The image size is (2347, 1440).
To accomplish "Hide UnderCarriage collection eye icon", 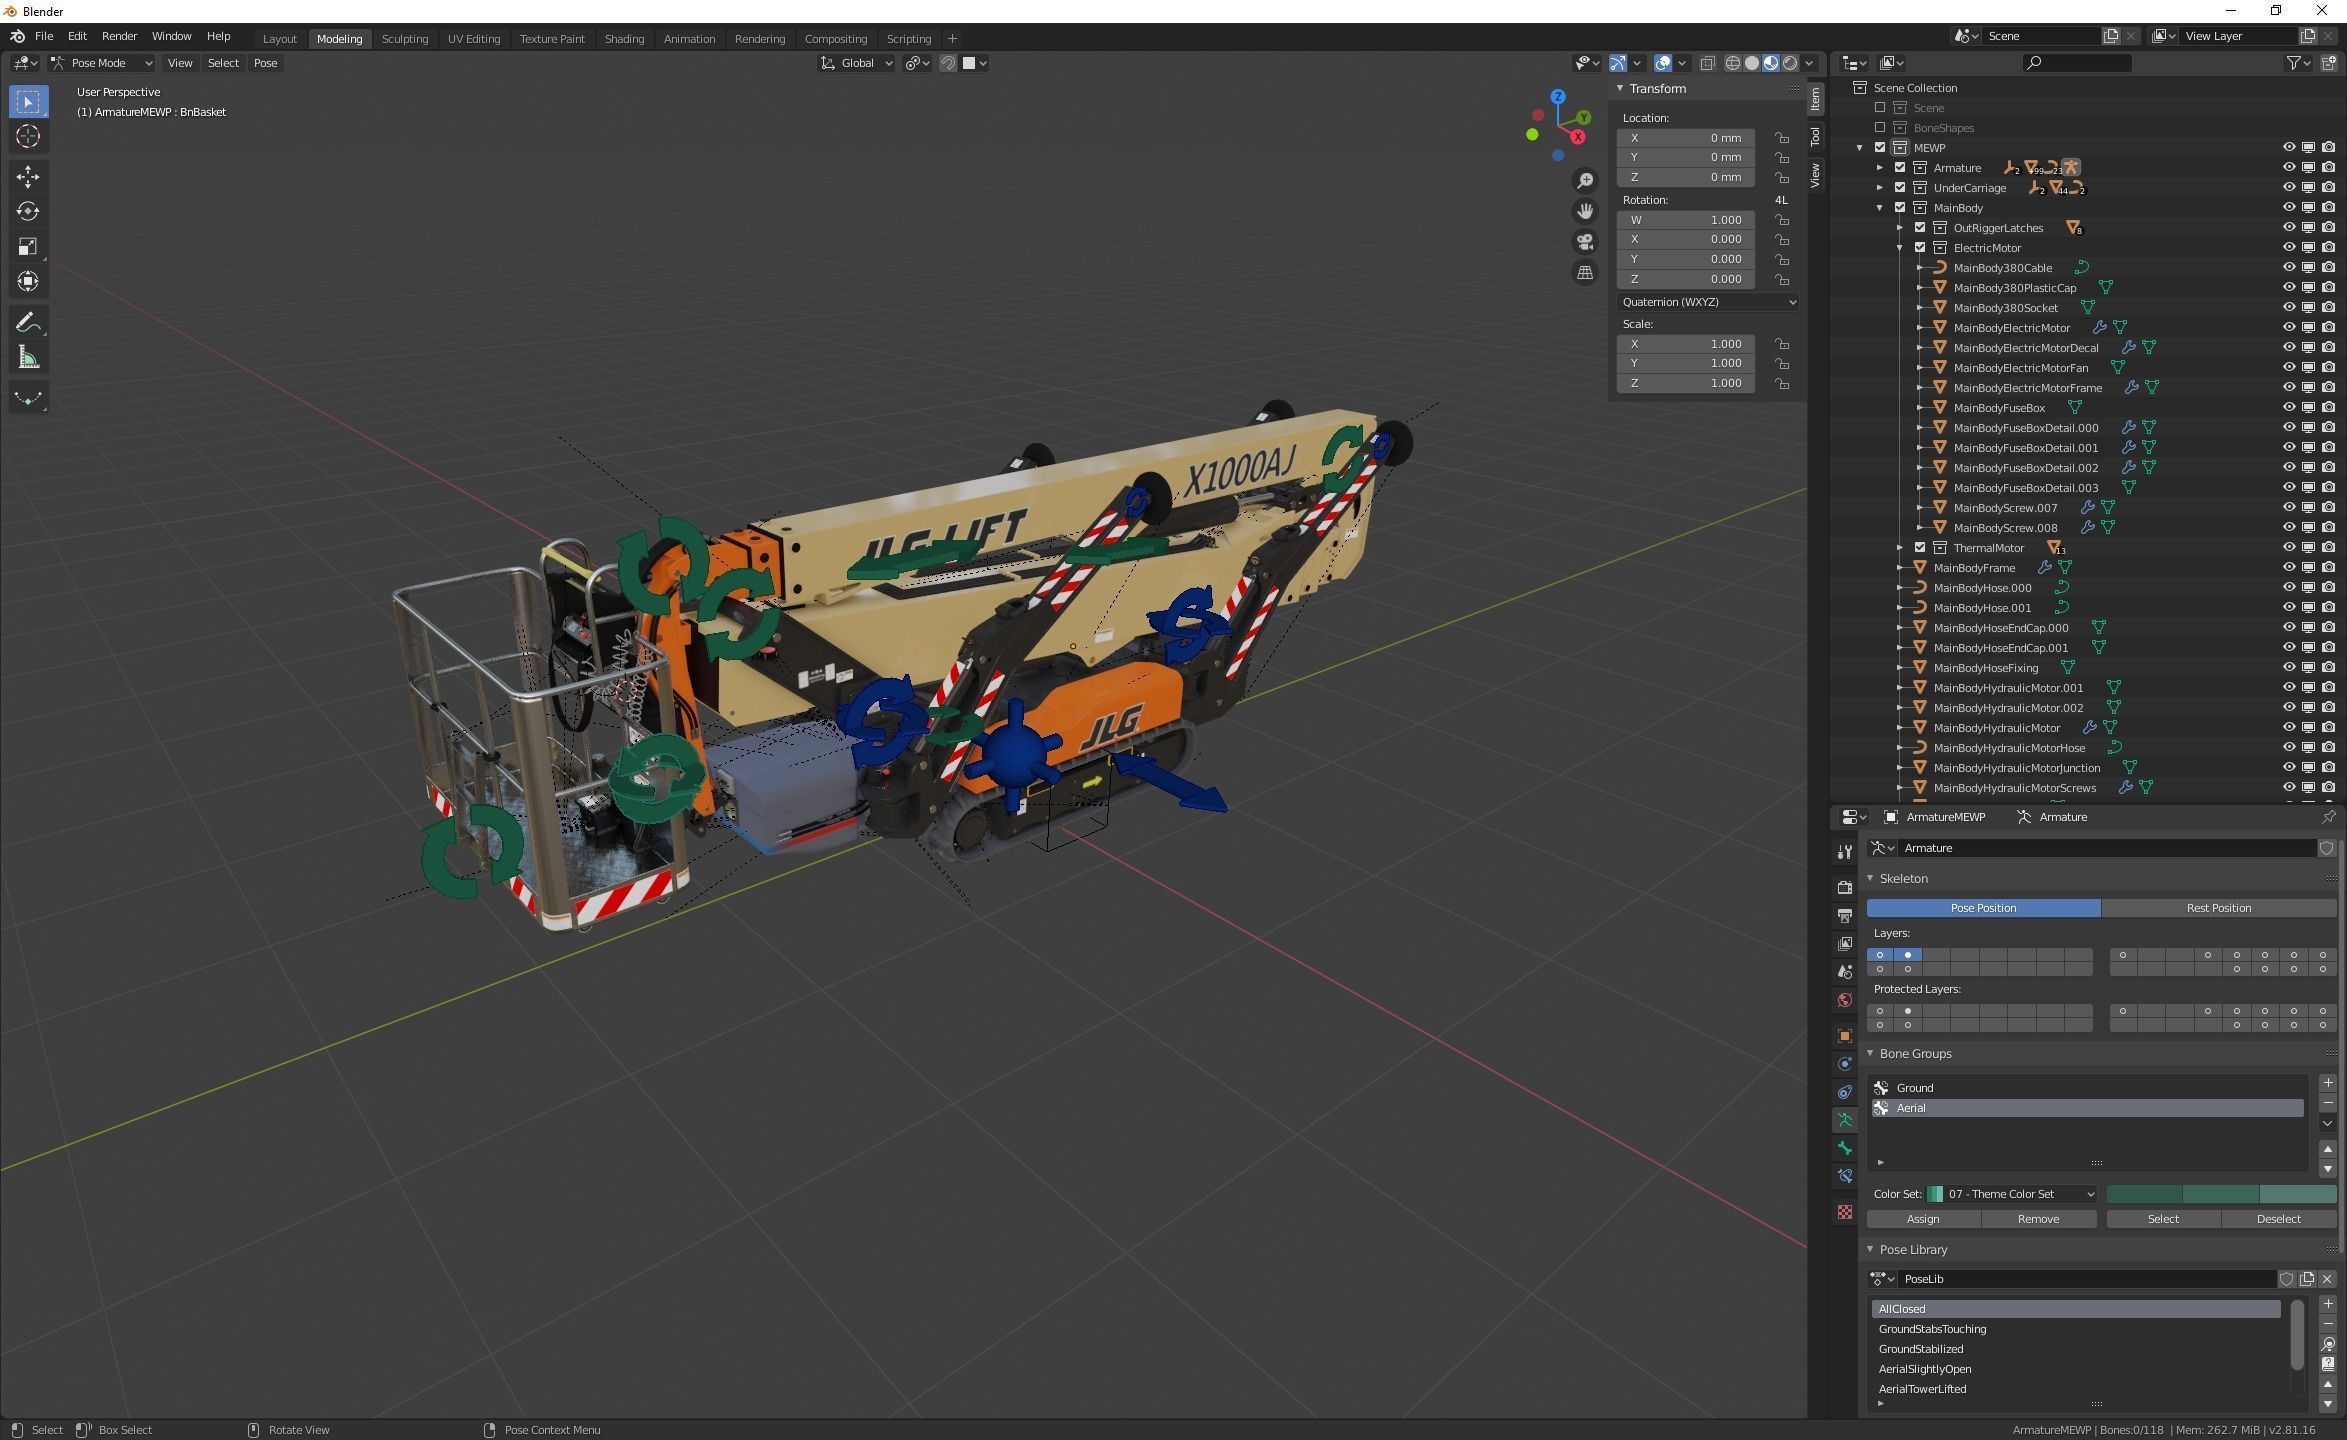I will coord(2288,187).
